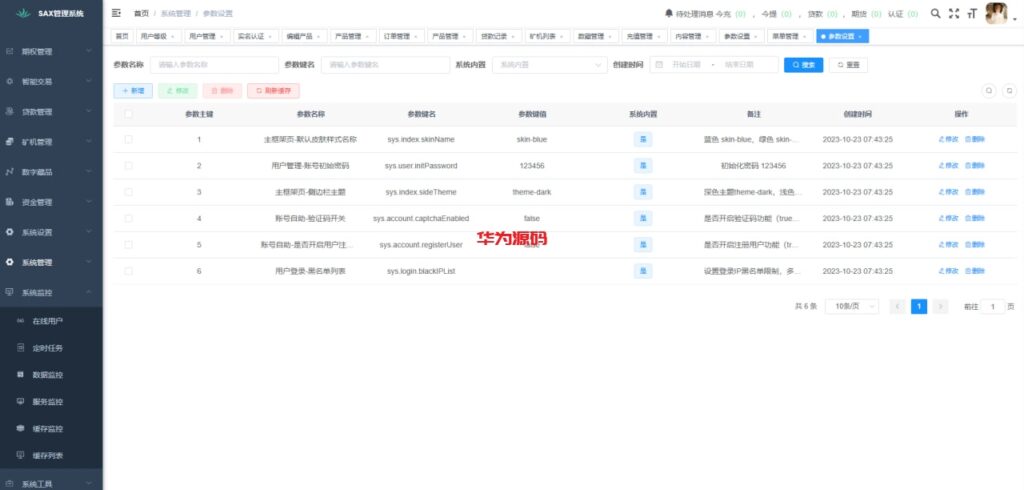Focus the 参数名称 input field

(x=214, y=65)
